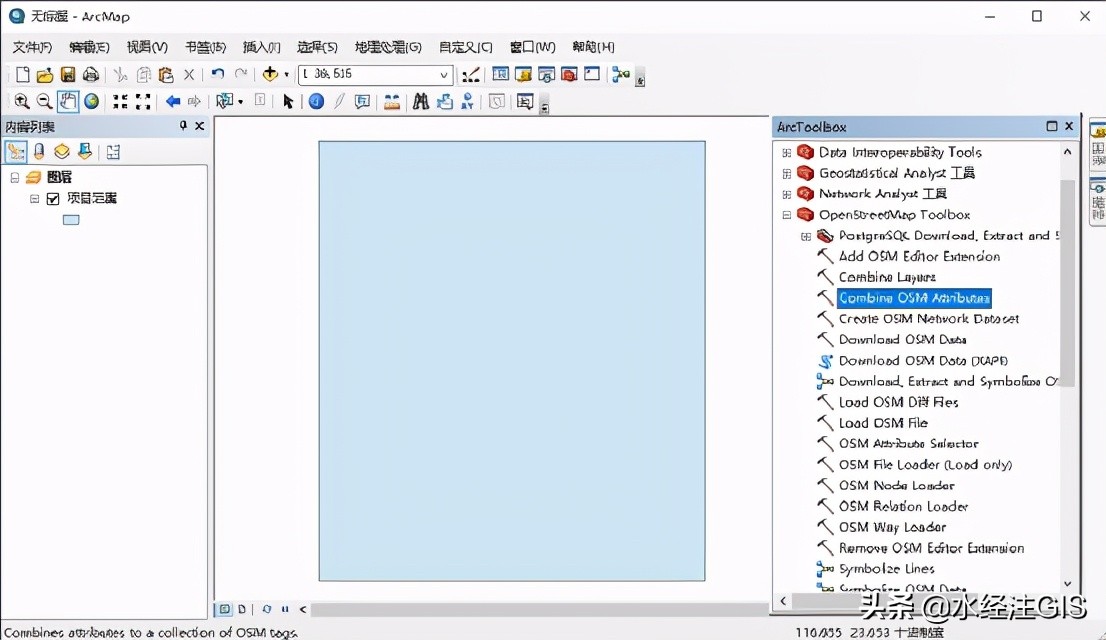This screenshot has width=1106, height=640.
Task: Click the 项目范围 layer symbol swatch
Action: pyautogui.click(x=71, y=220)
